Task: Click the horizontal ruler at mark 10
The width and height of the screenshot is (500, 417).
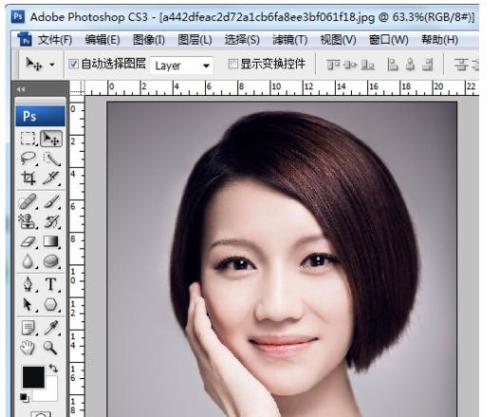Action: click(x=276, y=87)
